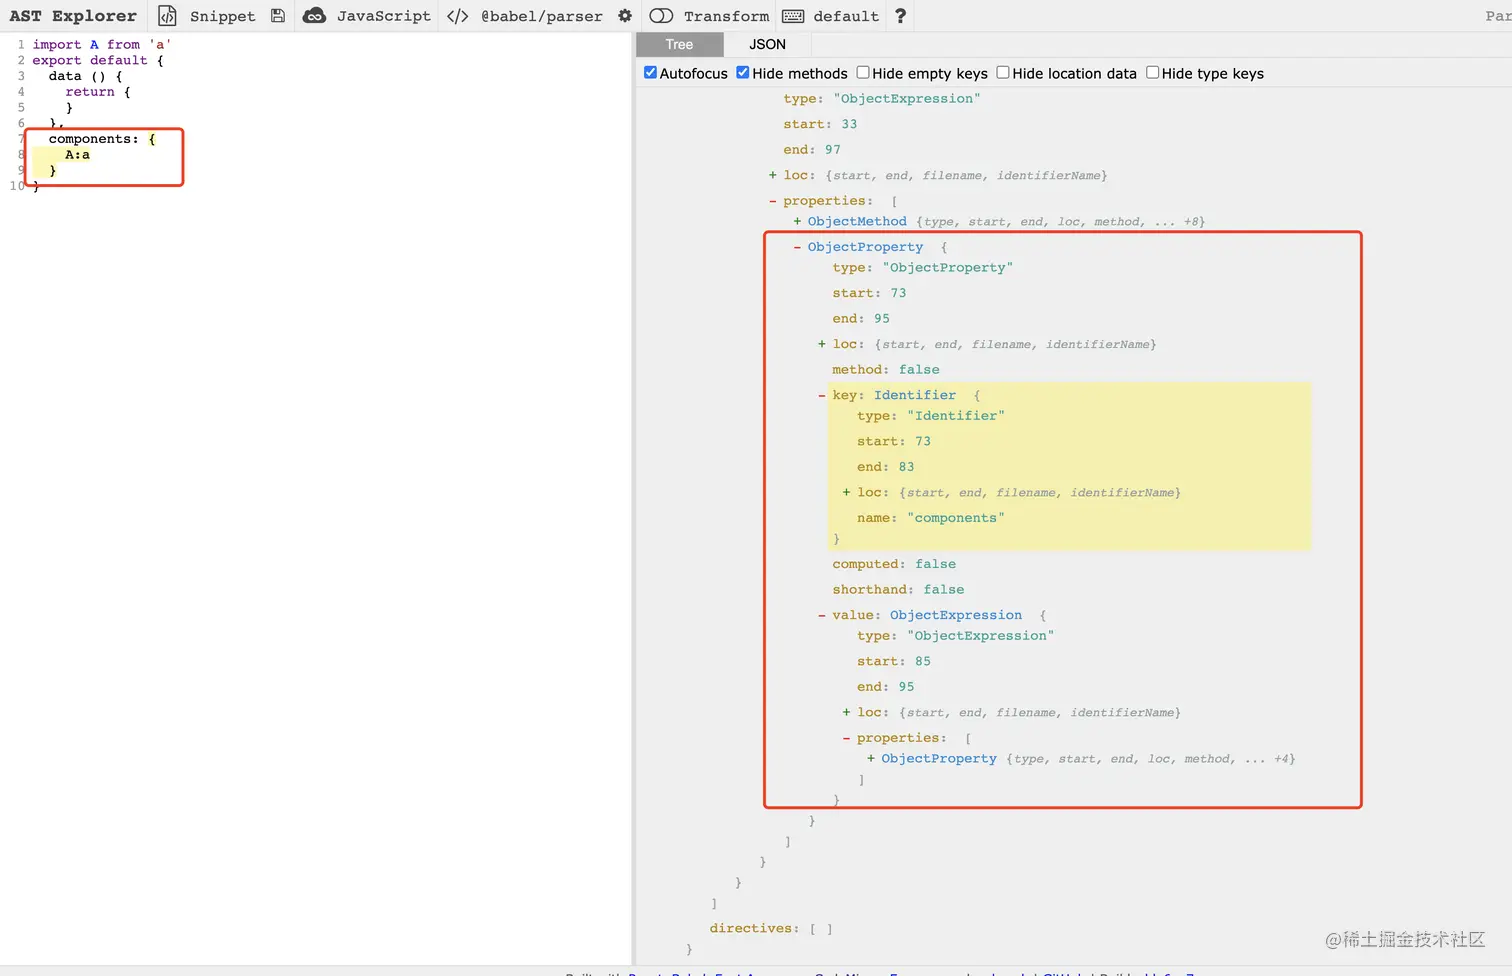Click type: "ObjectProperty" entry
This screenshot has width=1512, height=976.
[922, 268]
